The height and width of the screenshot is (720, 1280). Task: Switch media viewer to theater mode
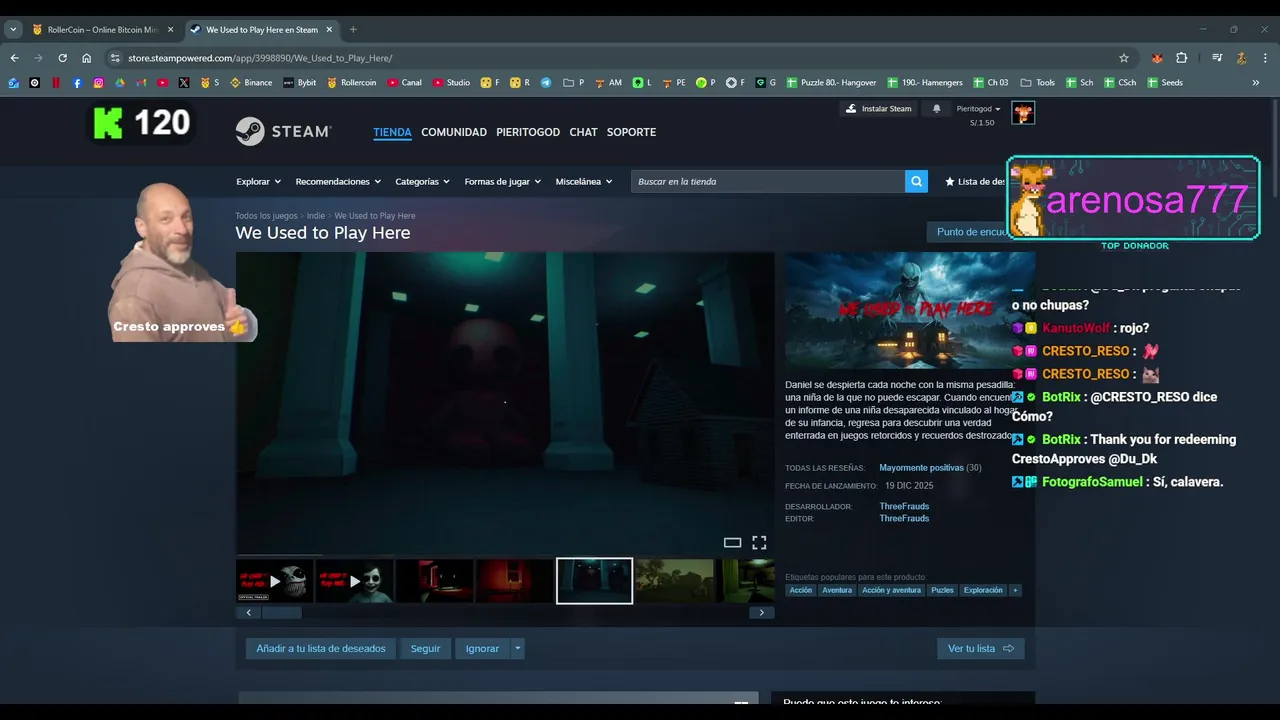(732, 542)
